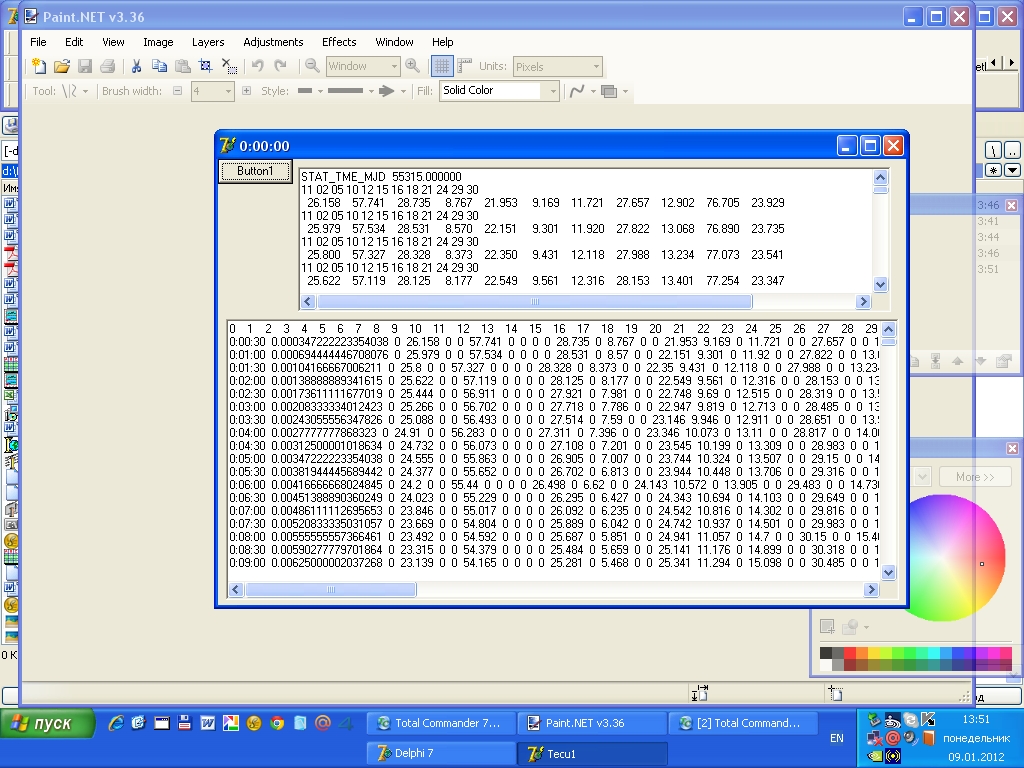Click Button1 in the 0:00:00 window
Screen dimensions: 1024x768
pyautogui.click(x=255, y=171)
